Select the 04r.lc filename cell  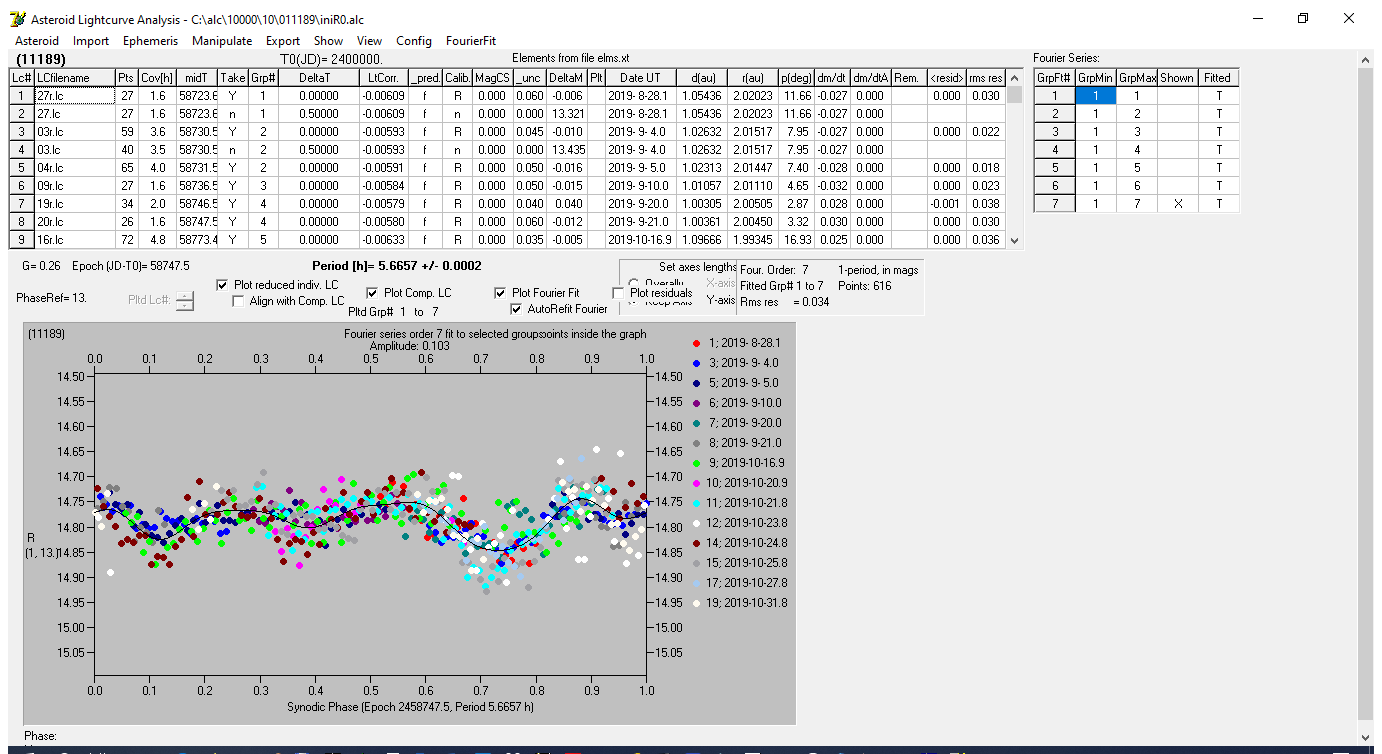(x=74, y=168)
